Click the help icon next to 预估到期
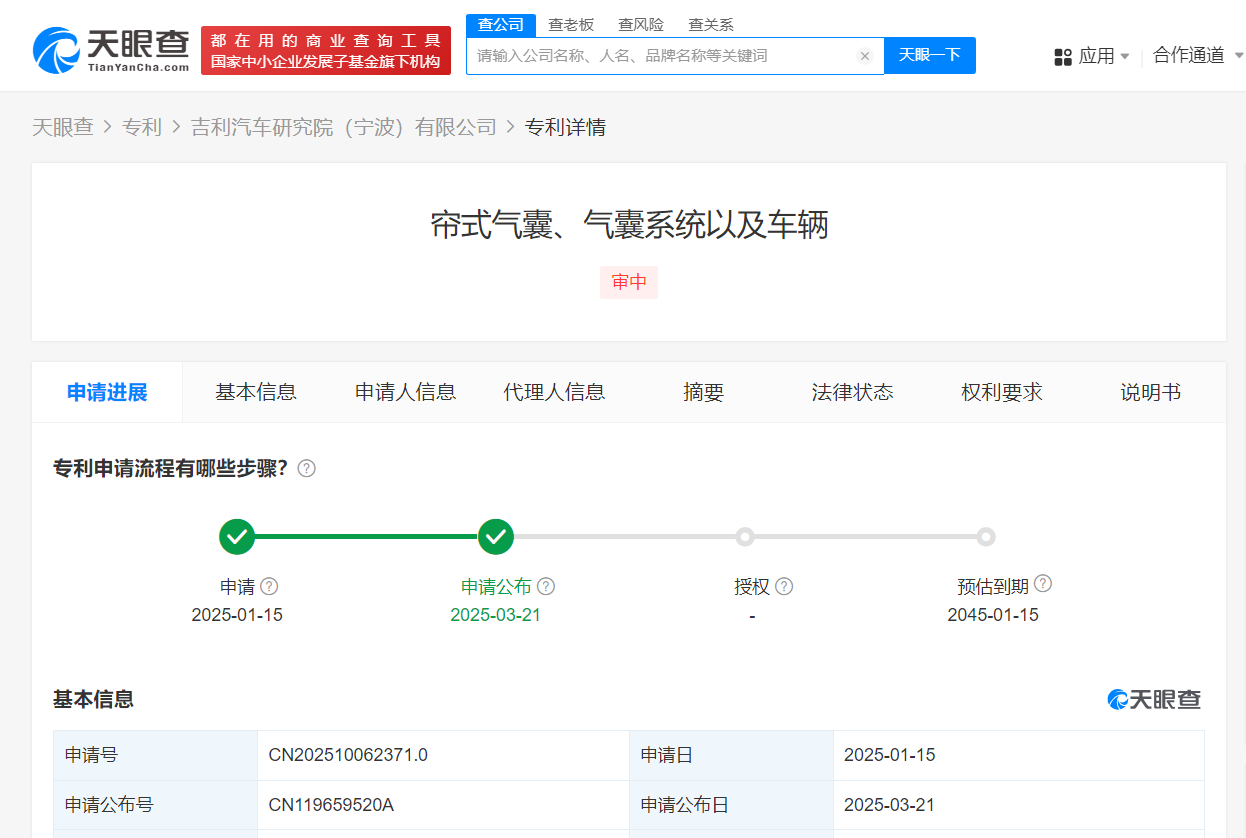Viewport: 1246px width, 838px height. coord(1043,584)
